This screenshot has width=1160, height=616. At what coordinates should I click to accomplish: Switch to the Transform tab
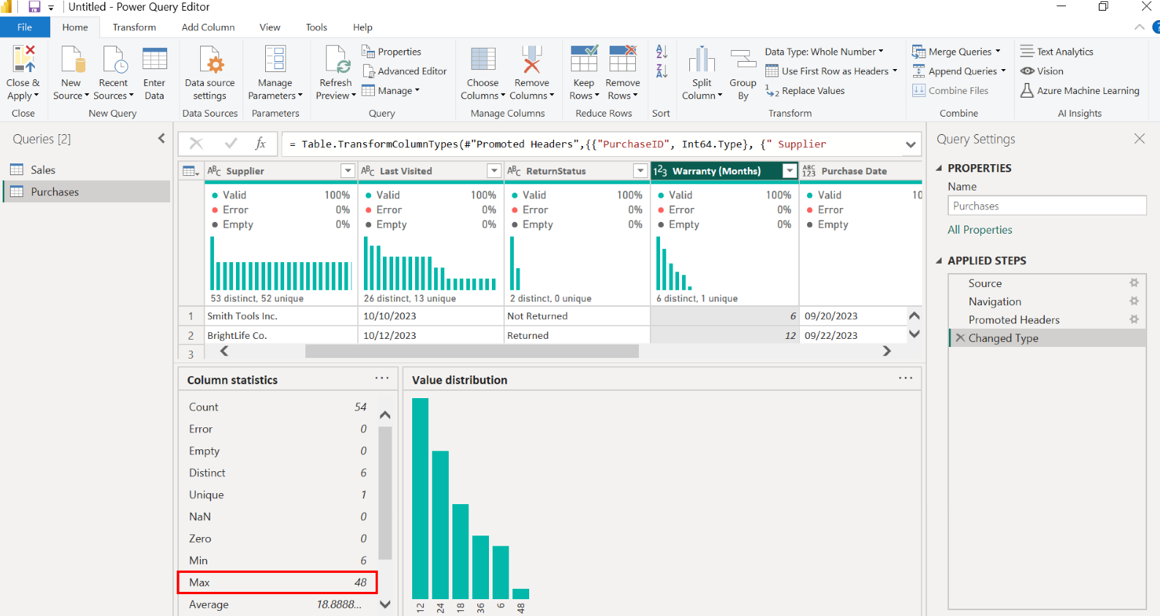134,27
